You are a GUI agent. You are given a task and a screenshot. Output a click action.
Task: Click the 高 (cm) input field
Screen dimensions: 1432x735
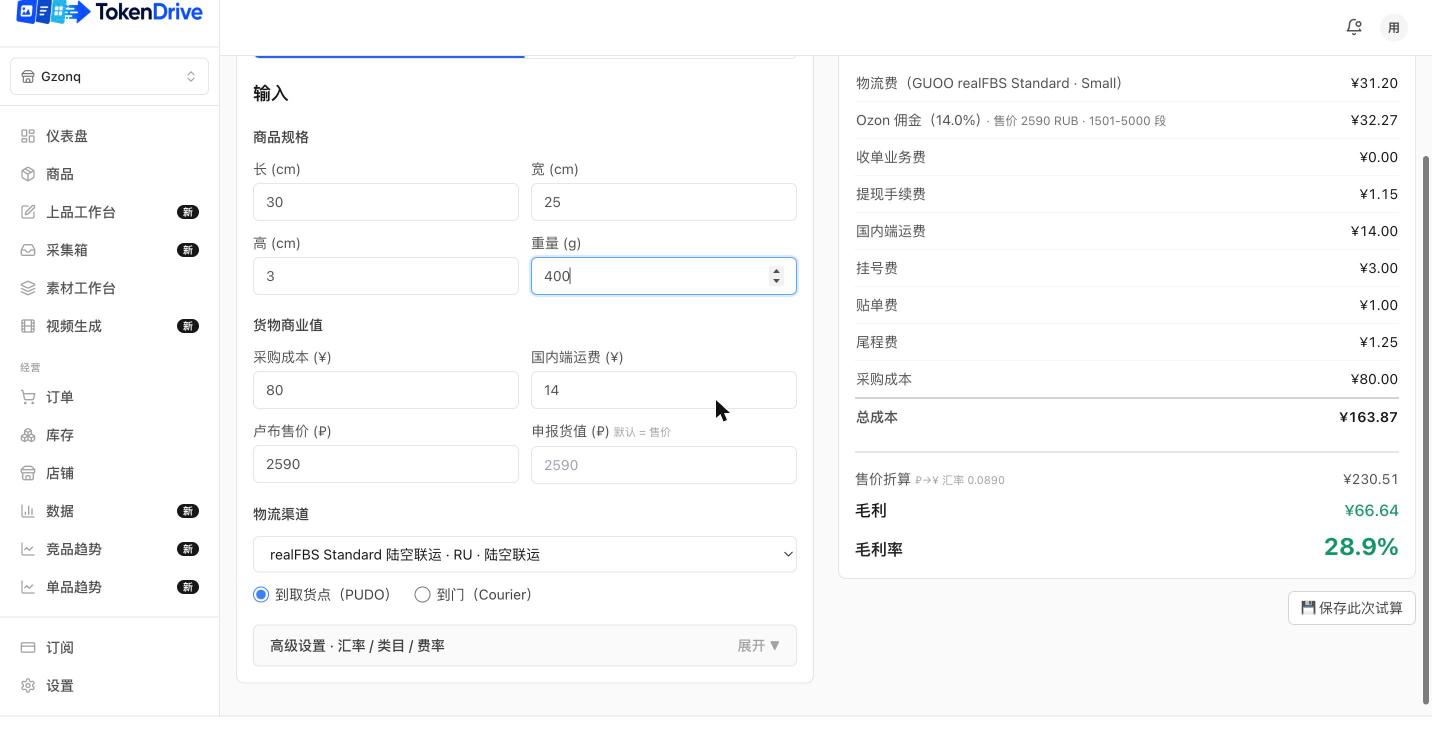coord(386,276)
